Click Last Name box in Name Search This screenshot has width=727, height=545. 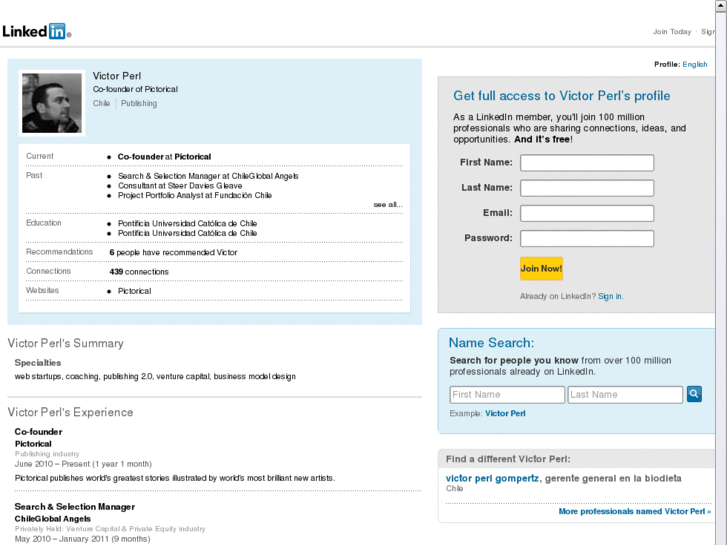tap(625, 395)
